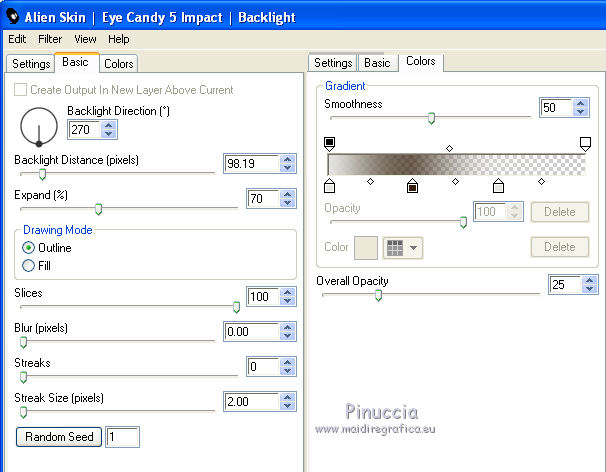606x472 pixels.
Task: Open the color palette grid picker
Action: 403,247
